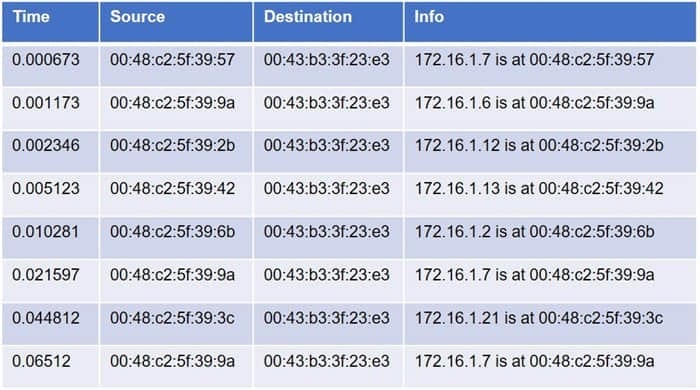Select the time cell 0.001173
The height and width of the screenshot is (390, 700).
coord(50,108)
